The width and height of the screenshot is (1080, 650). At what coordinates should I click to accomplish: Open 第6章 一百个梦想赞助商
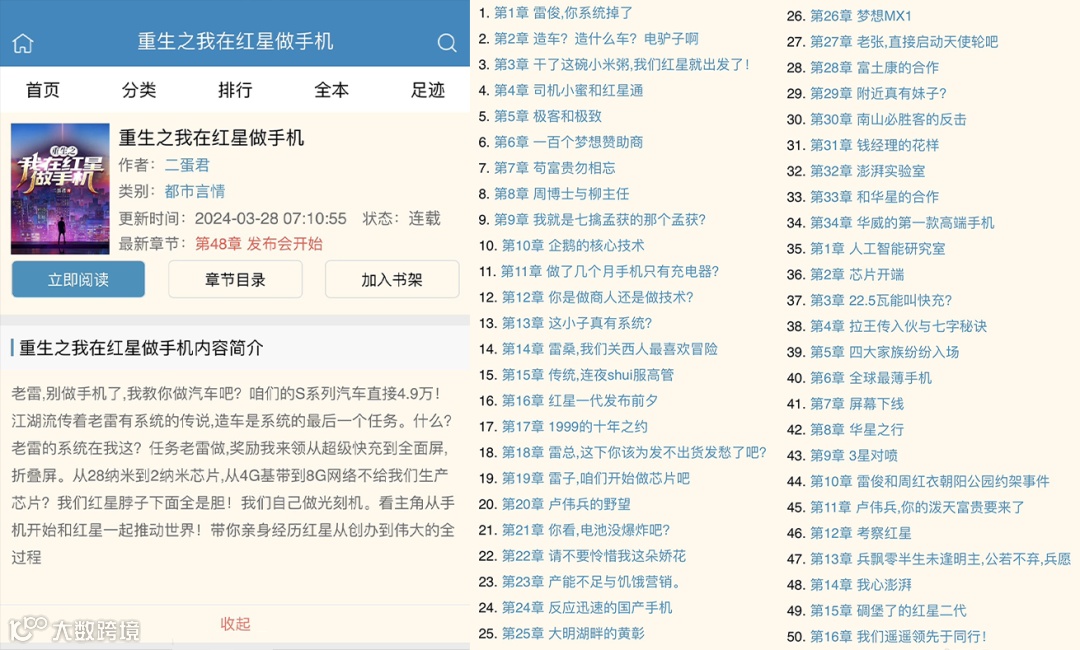[x=569, y=142]
